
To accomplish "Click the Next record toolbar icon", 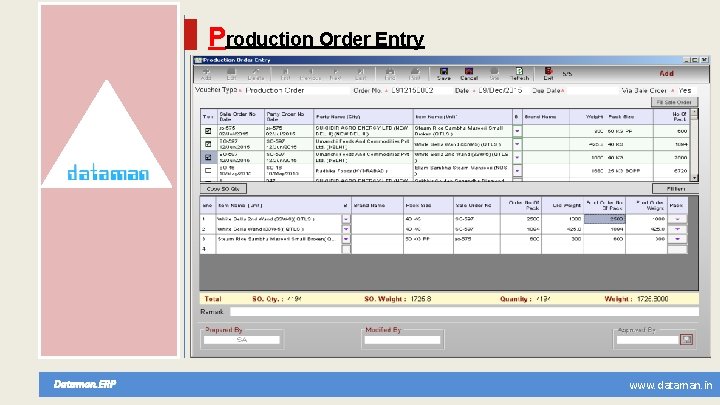I will click(336, 73).
